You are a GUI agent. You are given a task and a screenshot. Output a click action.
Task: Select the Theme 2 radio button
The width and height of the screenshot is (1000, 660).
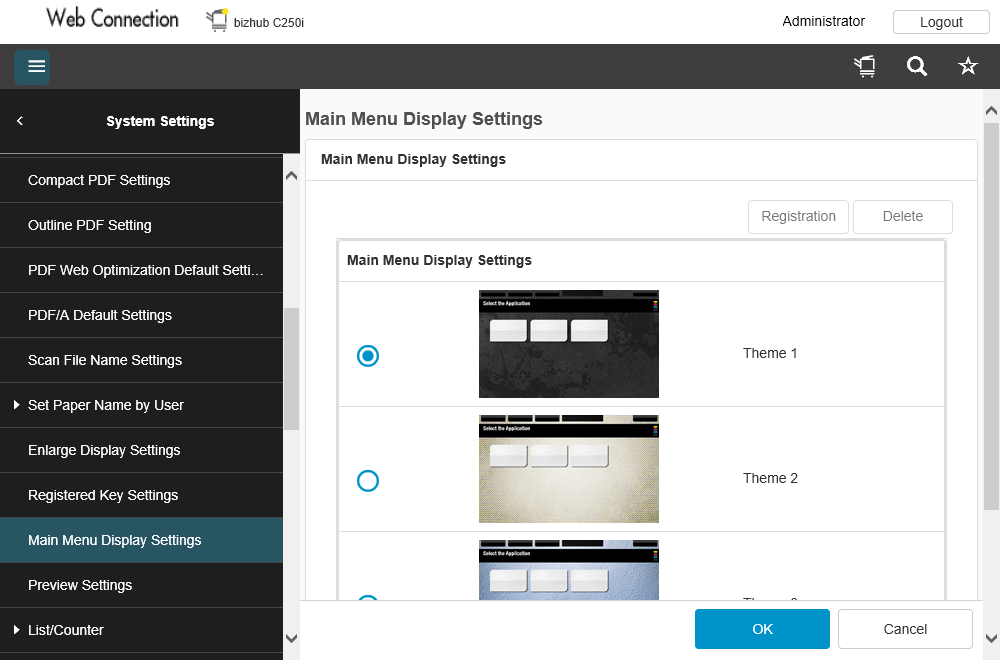click(x=368, y=480)
